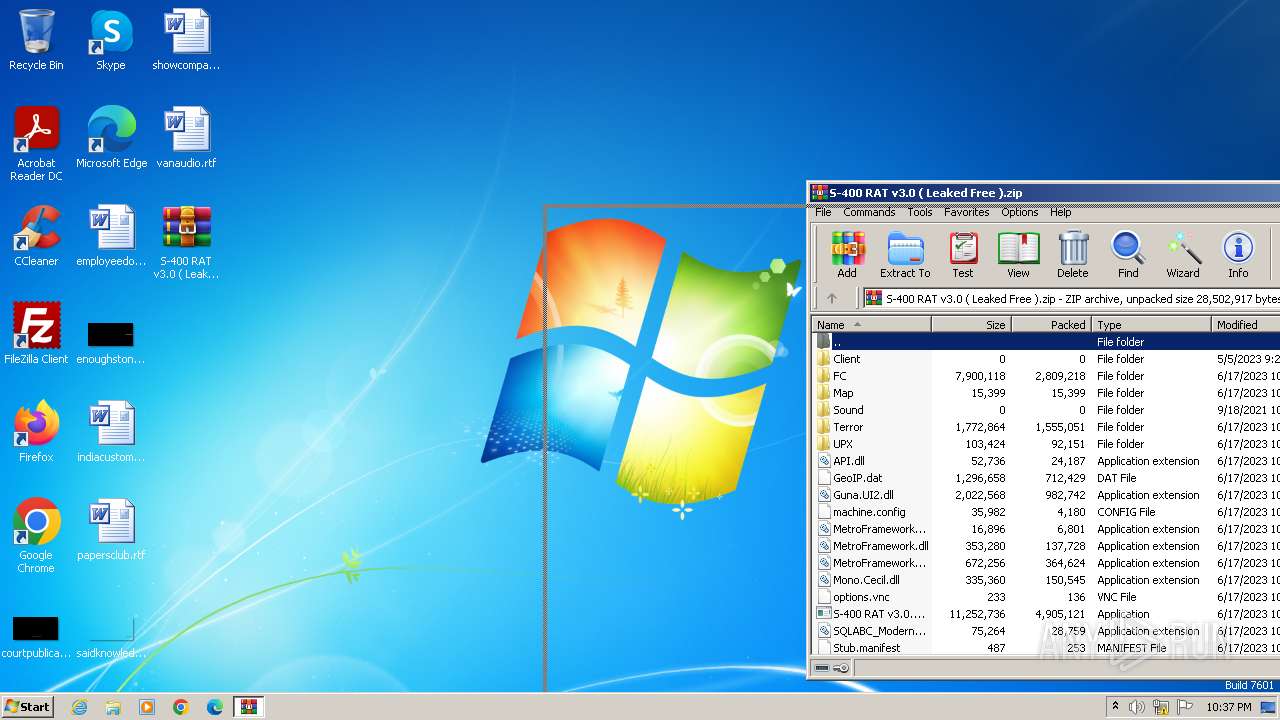Open Windows Explorer folder taskbar icon
Screen dimensions: 1280x720
[x=113, y=707]
